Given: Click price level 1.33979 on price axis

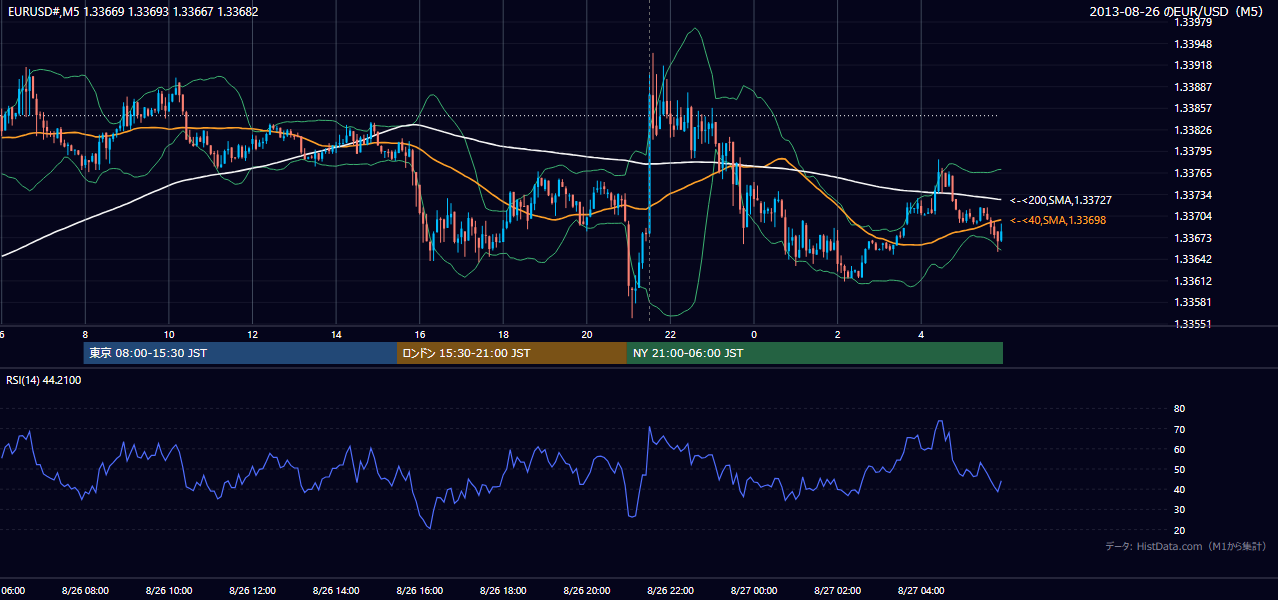Looking at the screenshot, I should click(1194, 23).
